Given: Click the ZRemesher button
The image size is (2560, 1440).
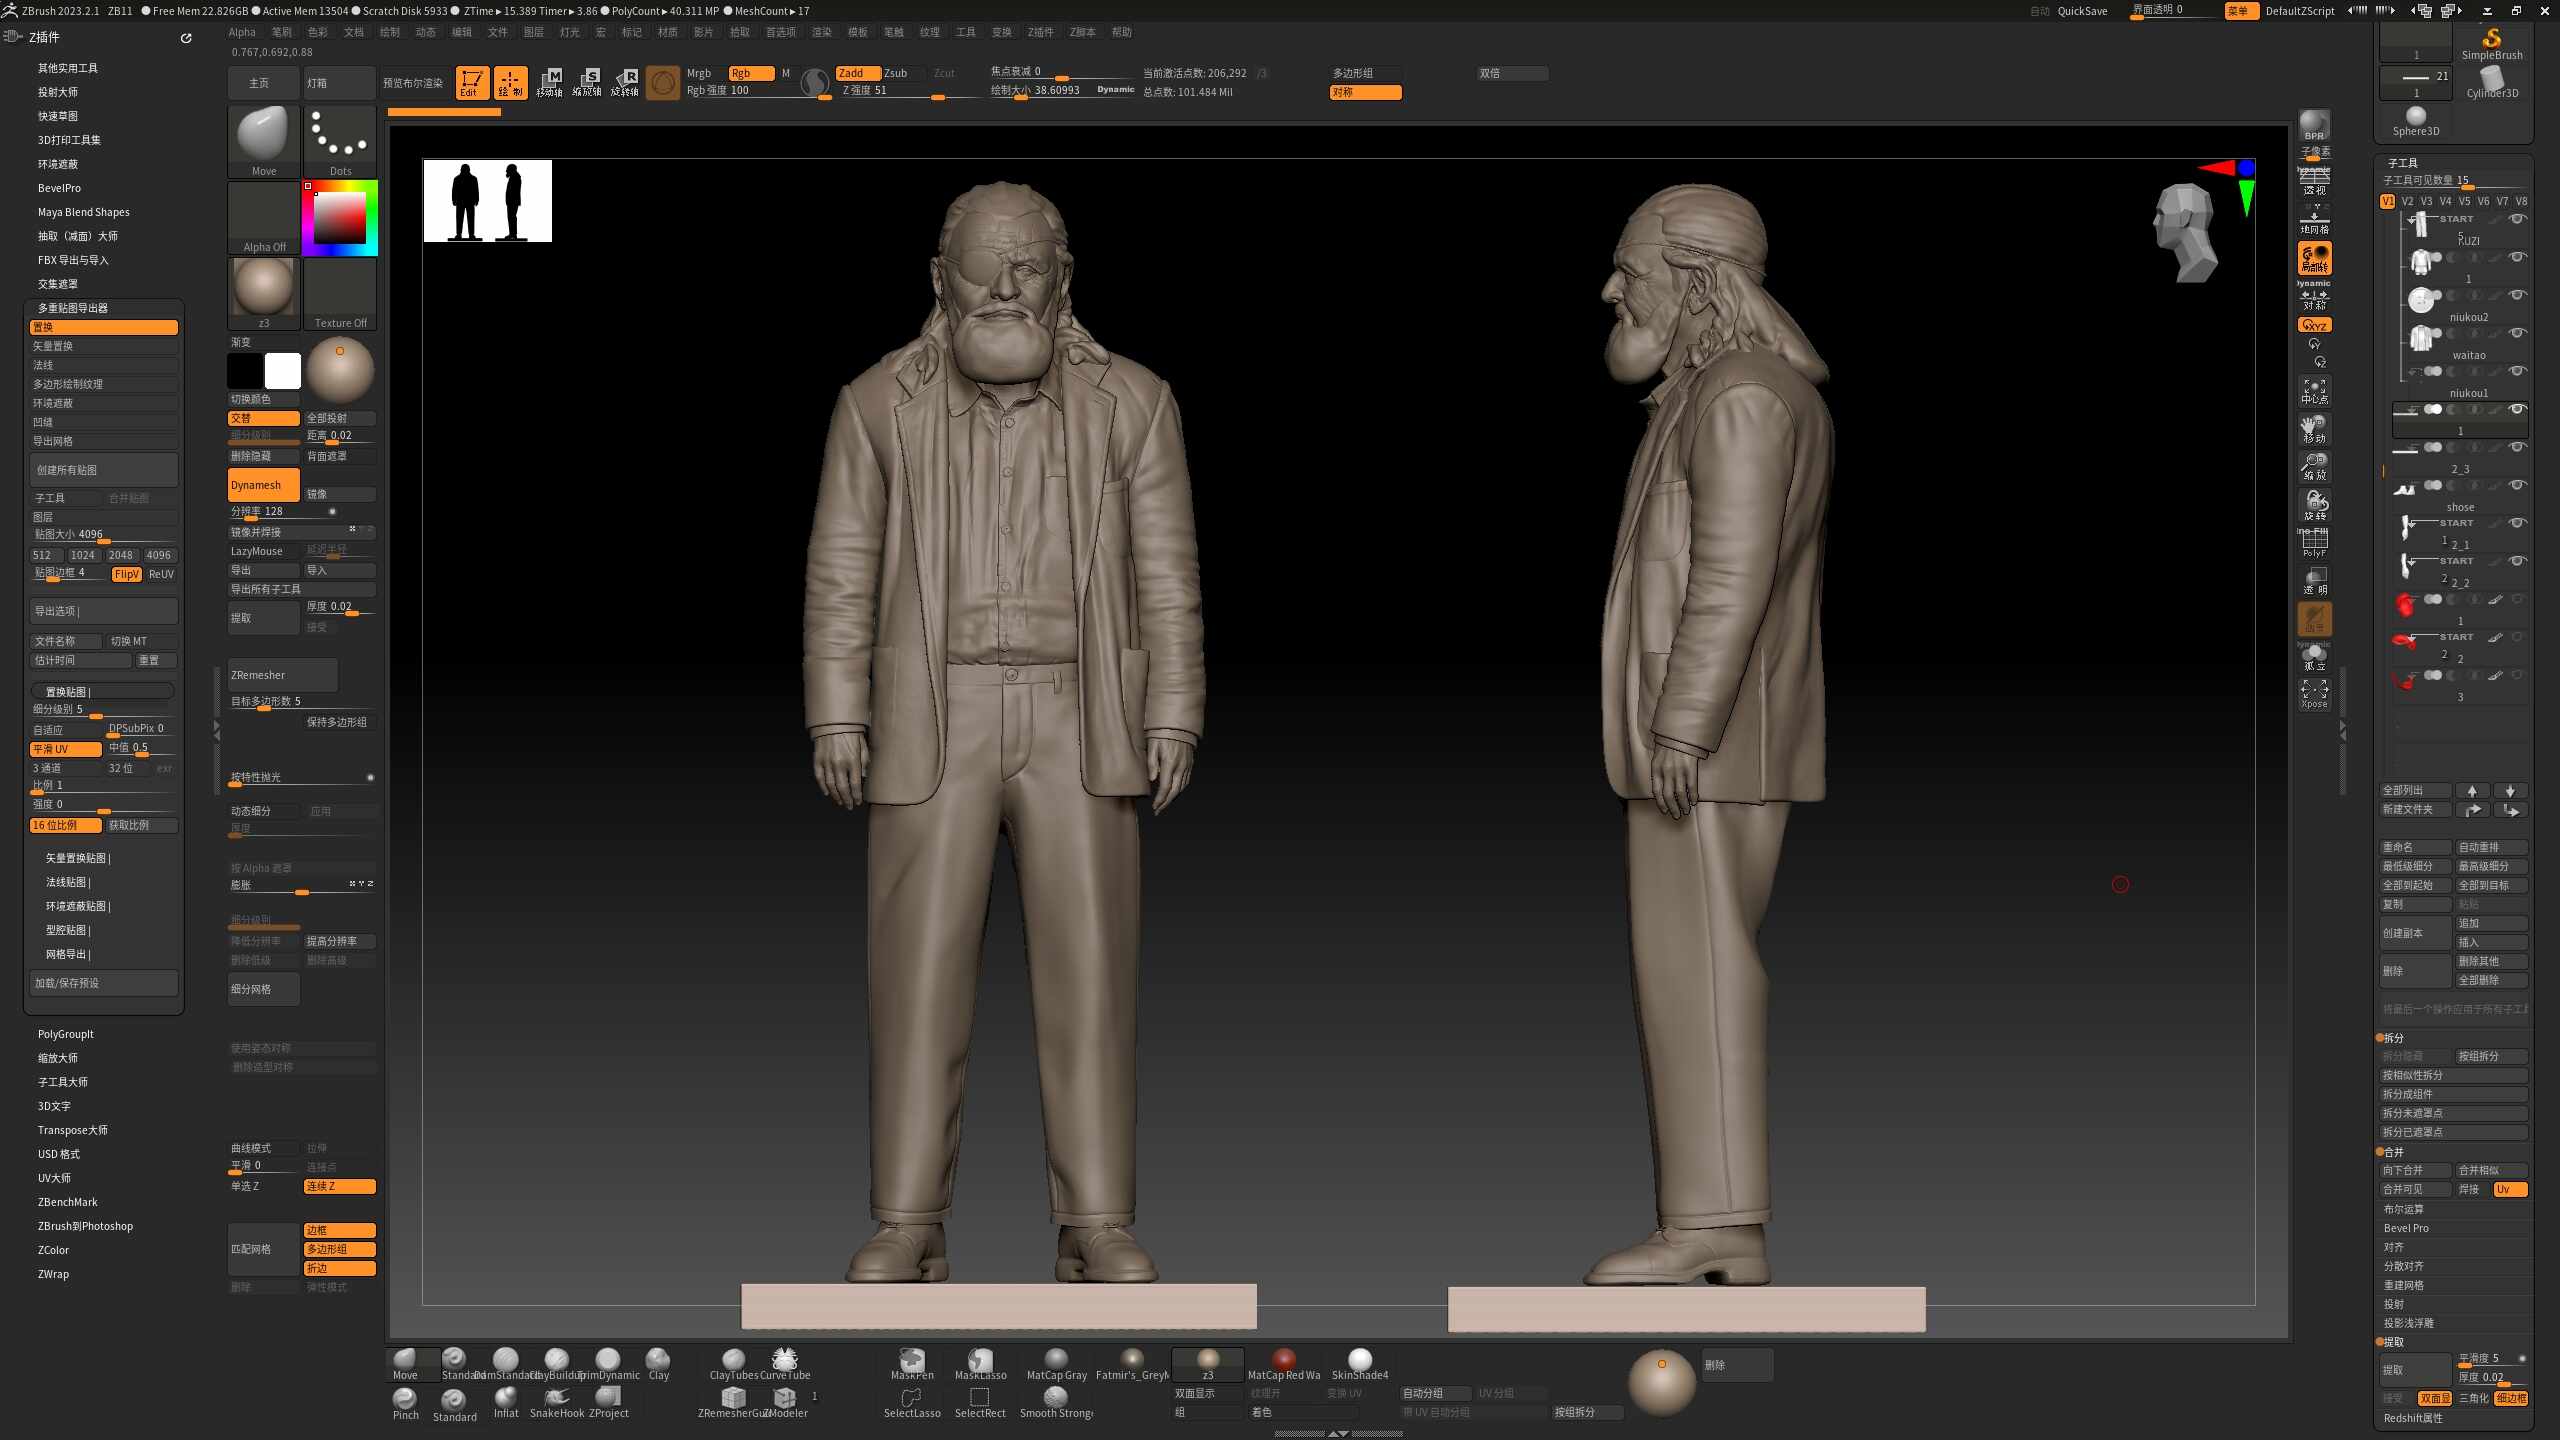Looking at the screenshot, I should 282,675.
